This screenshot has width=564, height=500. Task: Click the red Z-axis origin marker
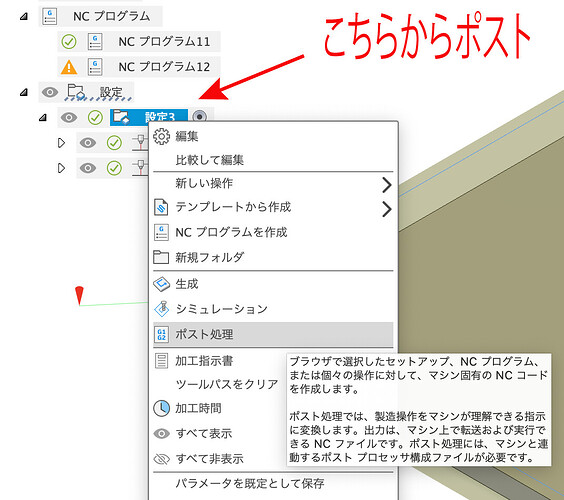click(x=79, y=296)
